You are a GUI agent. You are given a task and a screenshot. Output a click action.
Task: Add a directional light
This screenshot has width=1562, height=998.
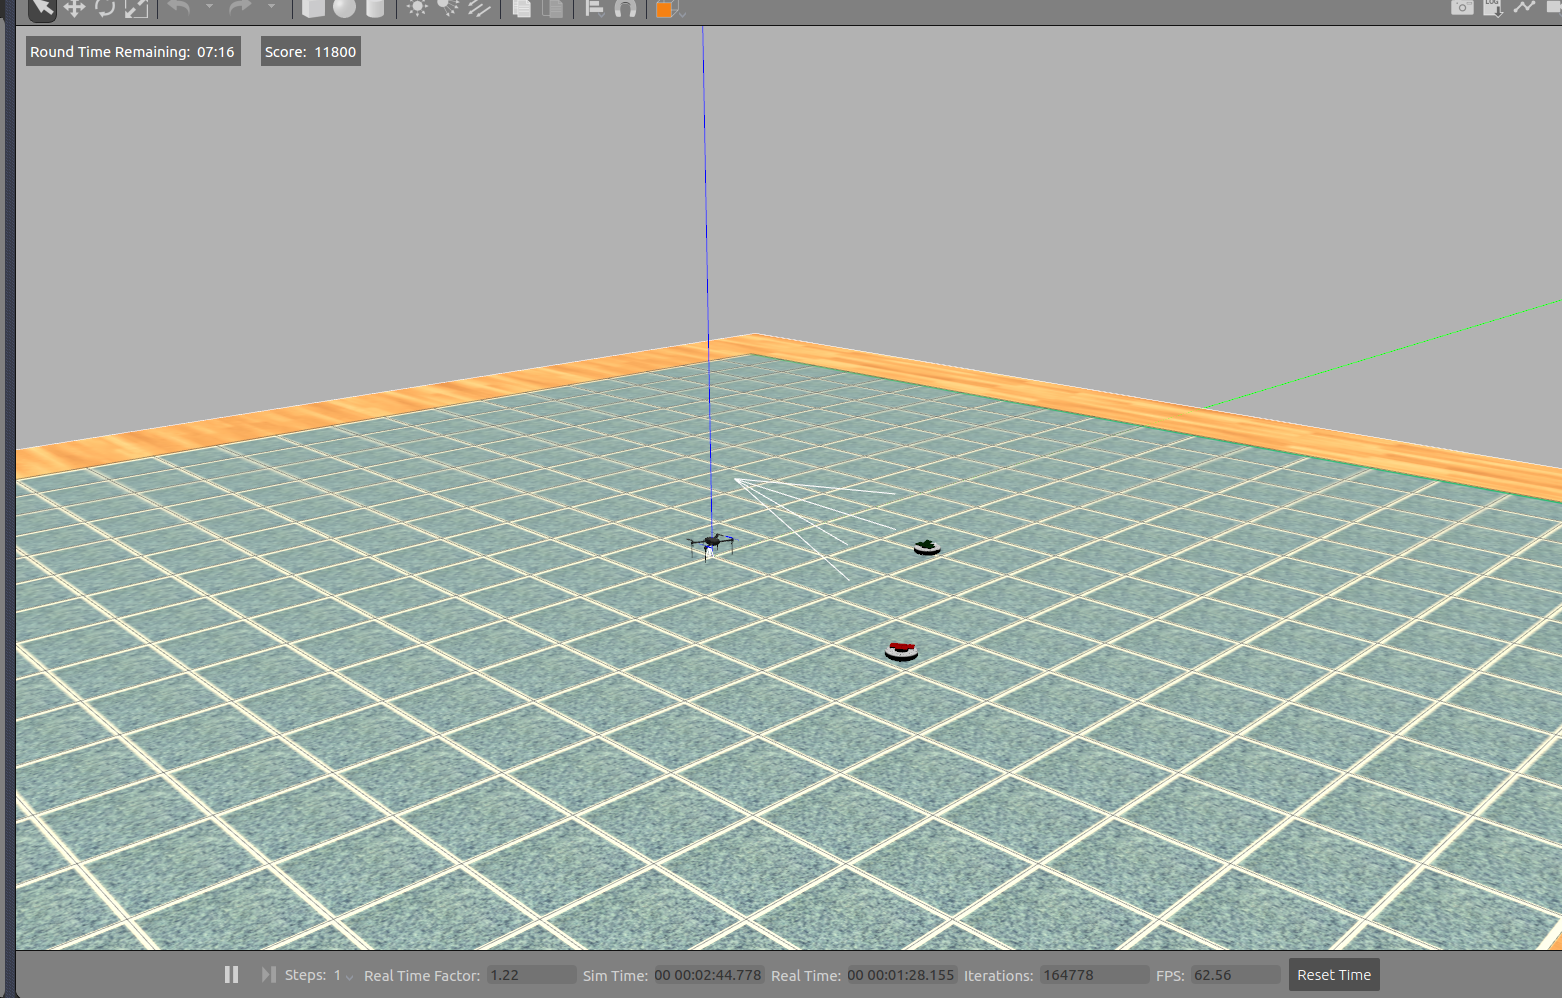click(x=480, y=8)
